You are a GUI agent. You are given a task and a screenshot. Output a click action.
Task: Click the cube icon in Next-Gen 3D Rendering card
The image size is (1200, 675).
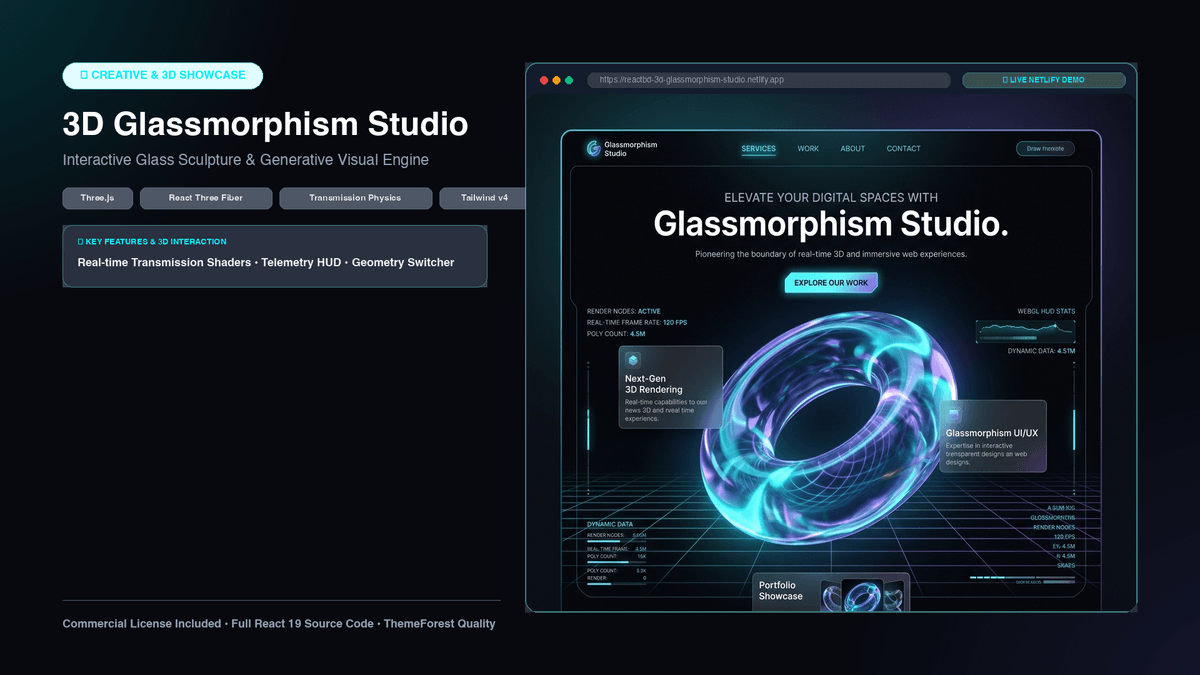[633, 360]
